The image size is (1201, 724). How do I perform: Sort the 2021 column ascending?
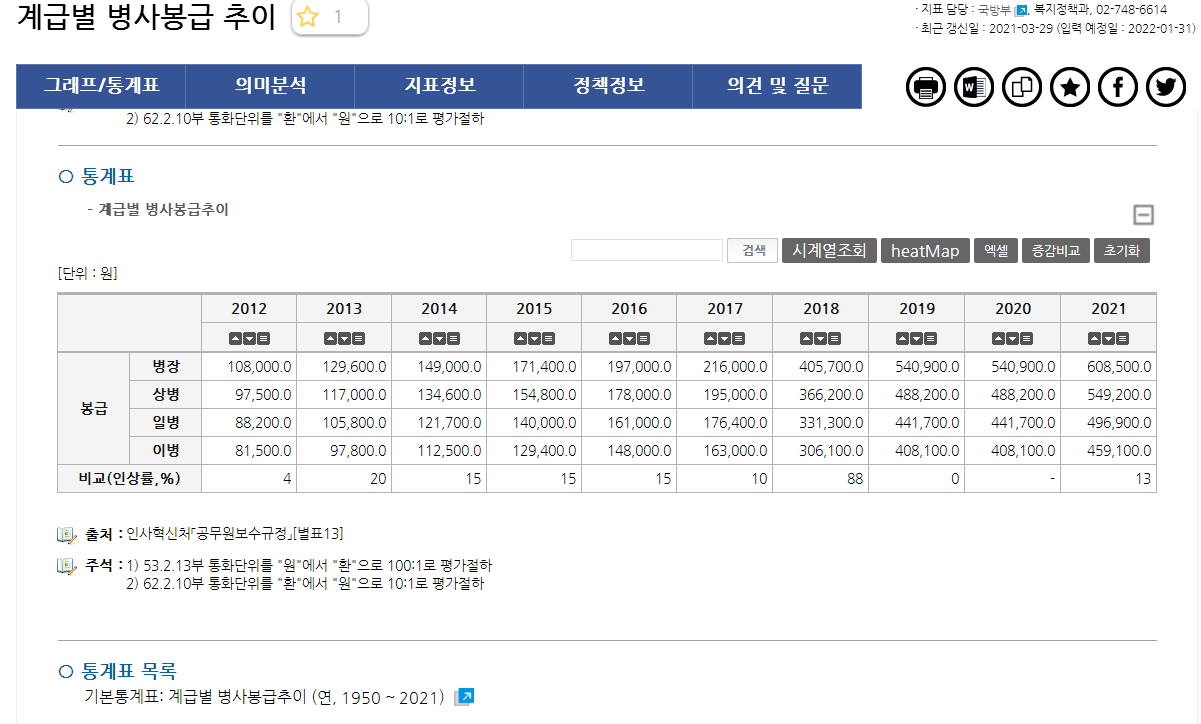[x=1096, y=339]
